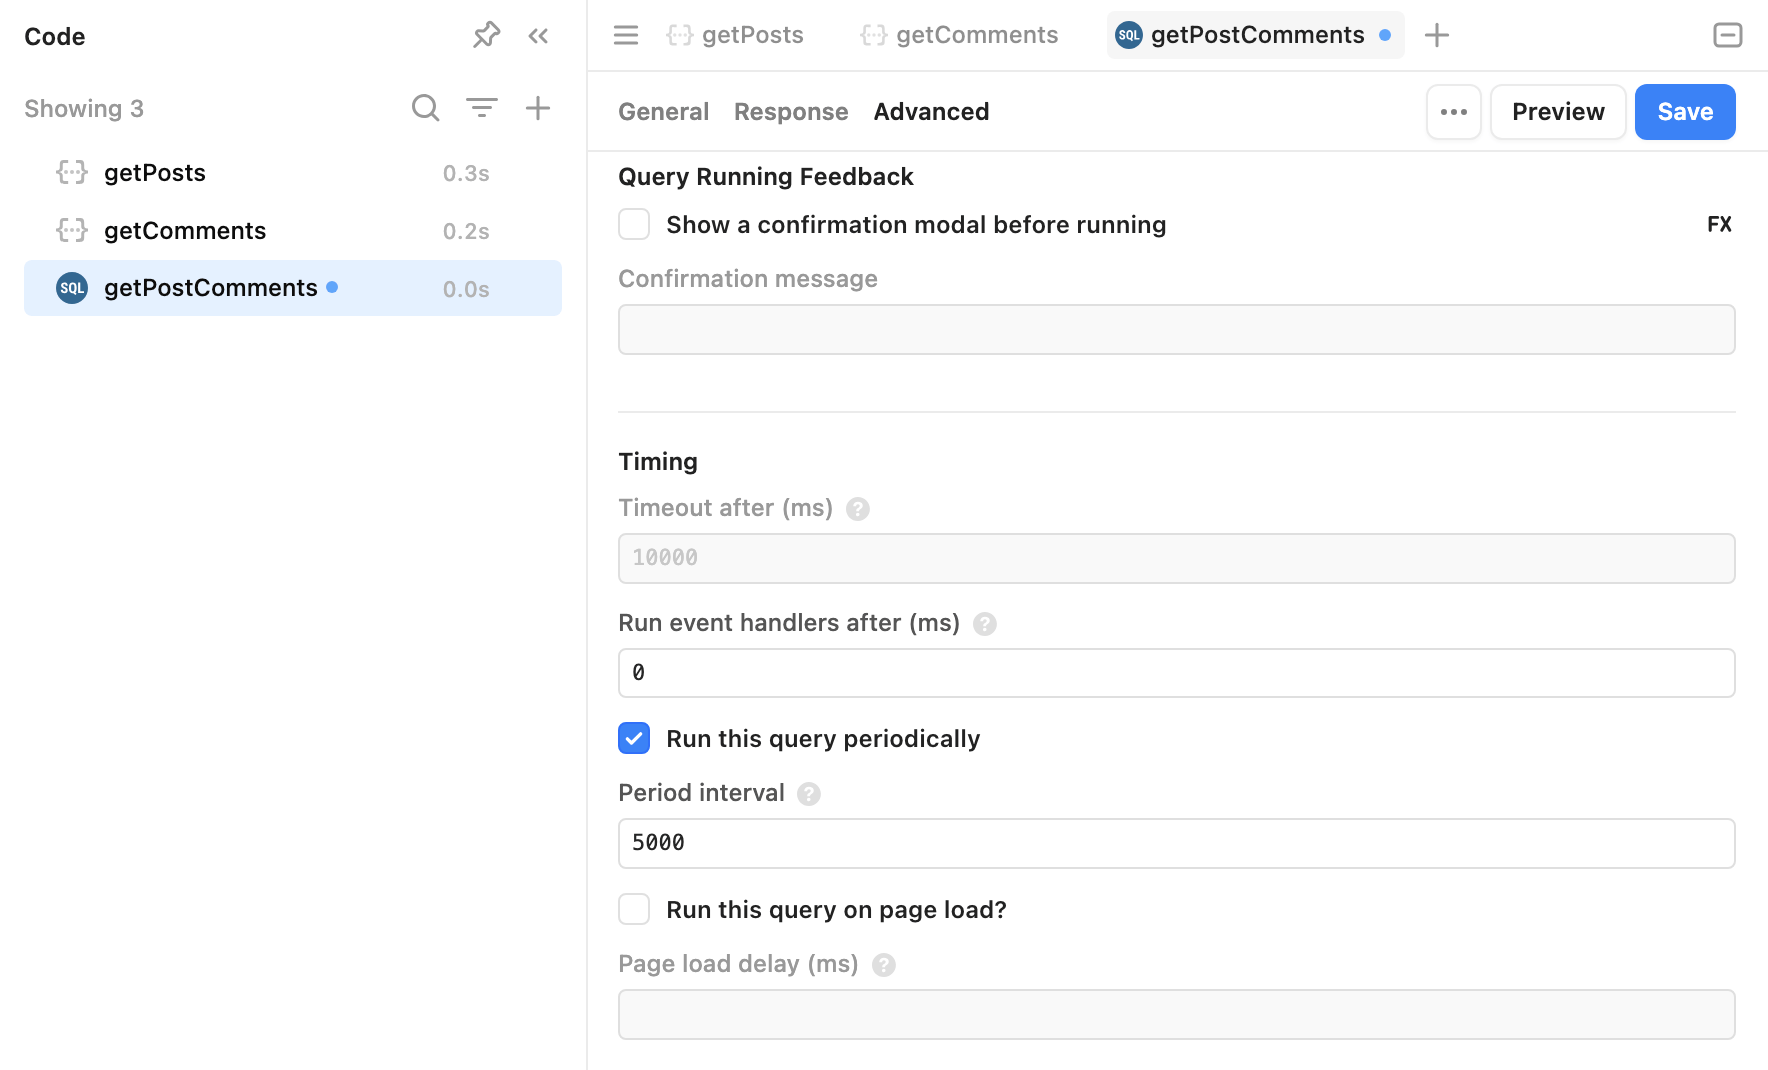
Task: Minimize the editor panel icon
Action: [1728, 35]
